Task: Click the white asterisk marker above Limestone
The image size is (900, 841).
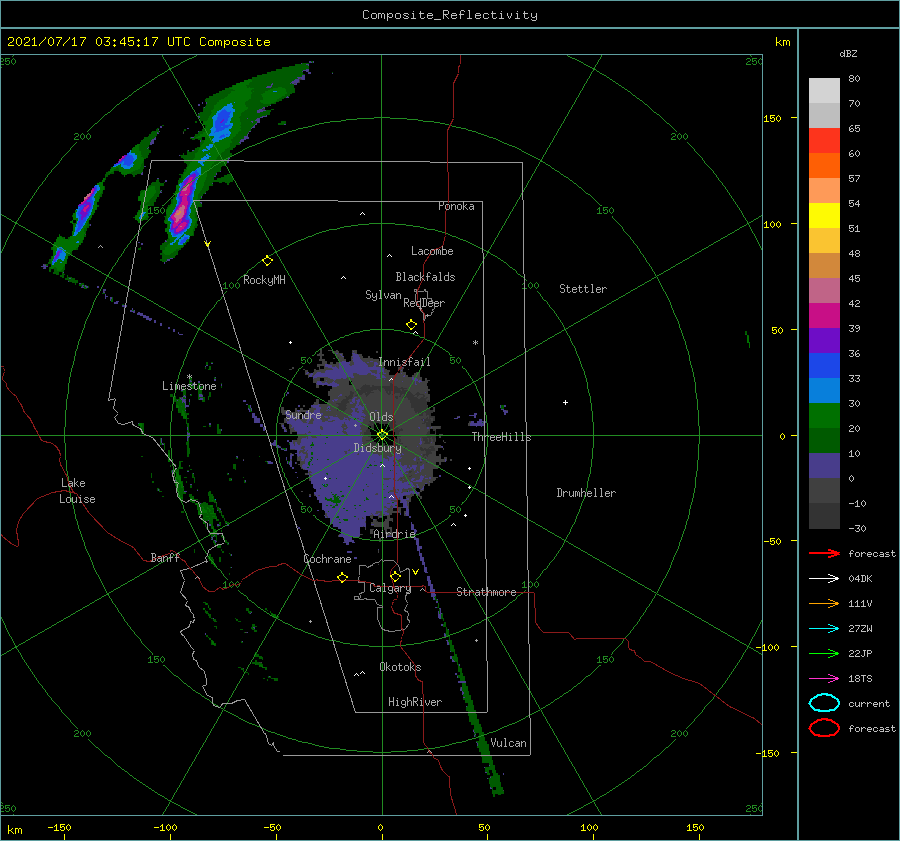Action: [x=189, y=377]
